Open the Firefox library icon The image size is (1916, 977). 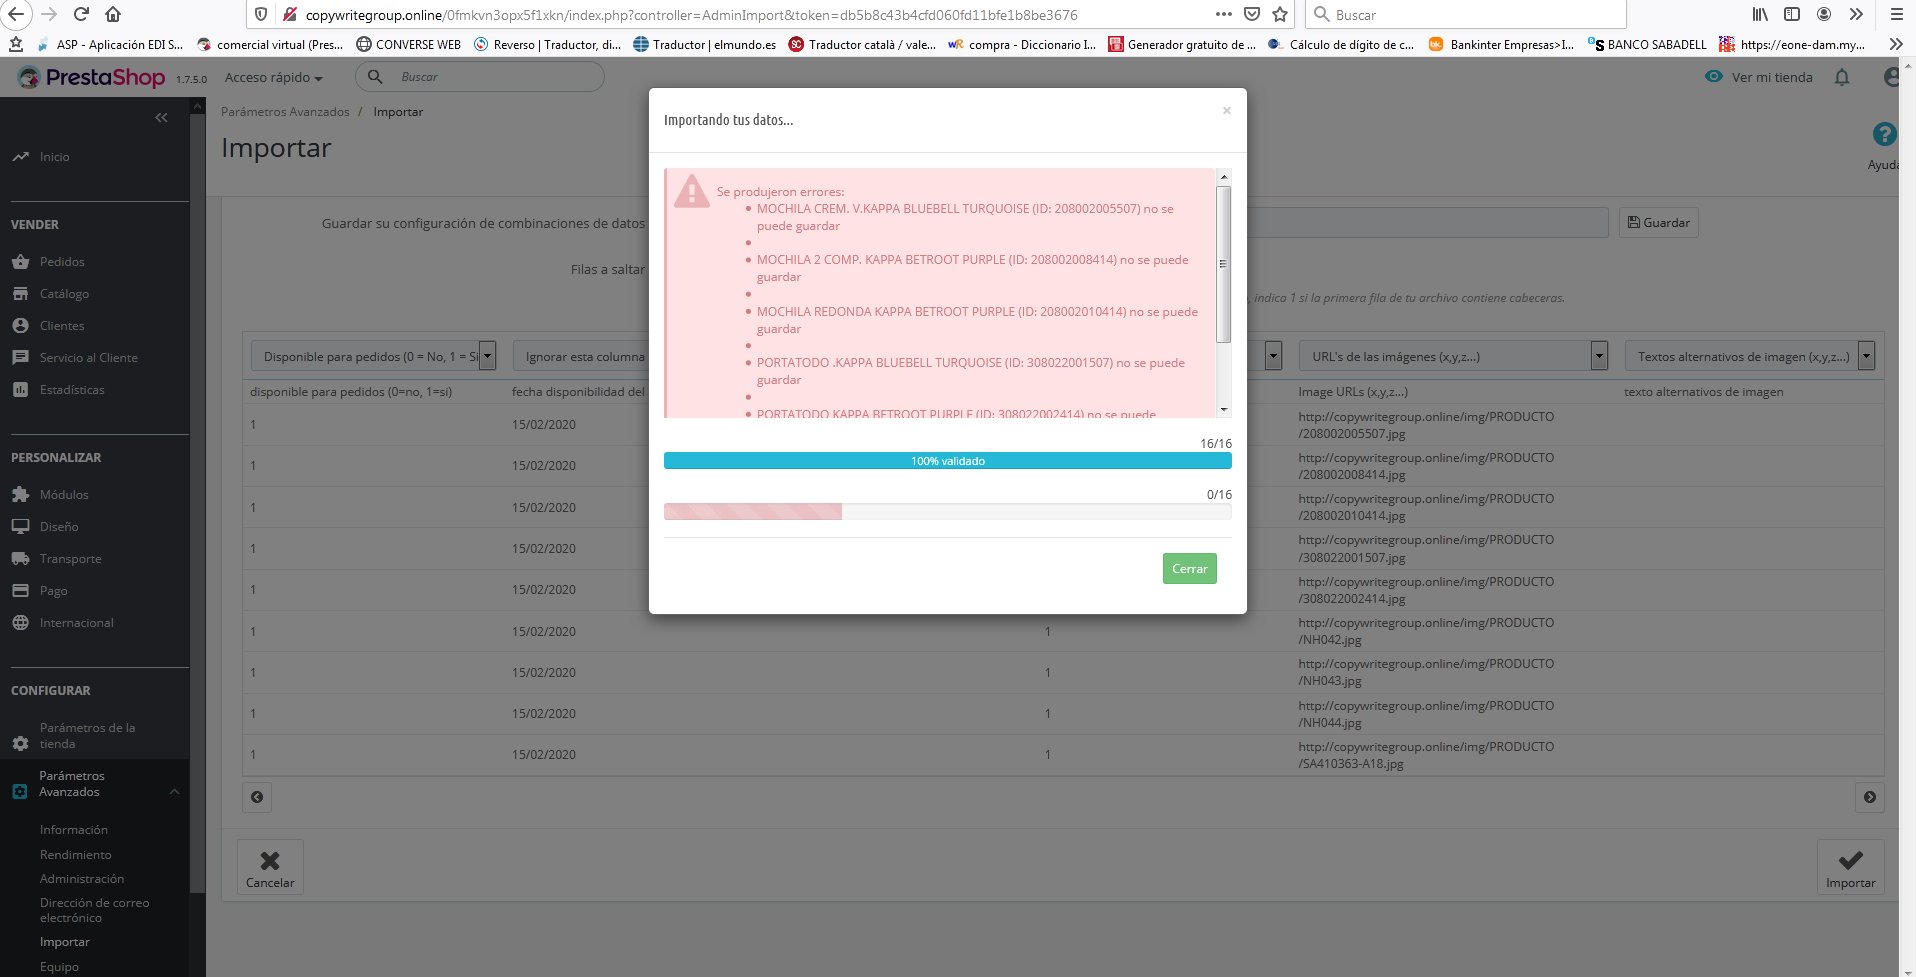click(x=1760, y=14)
